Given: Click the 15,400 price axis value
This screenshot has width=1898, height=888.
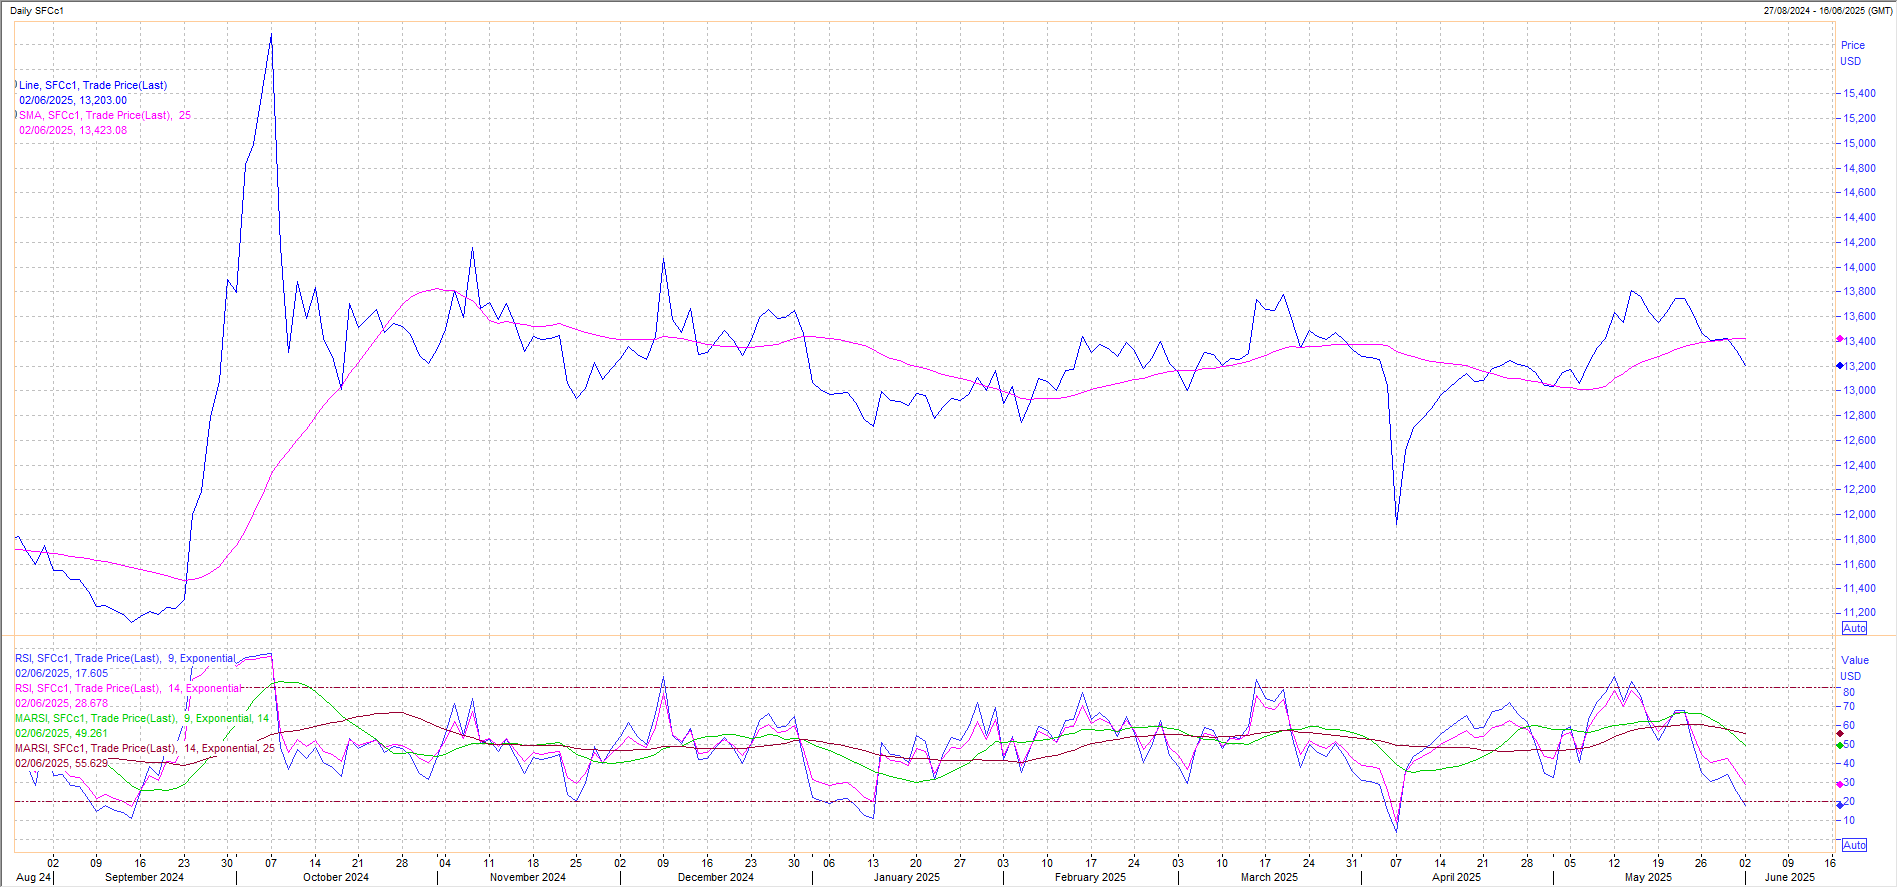Looking at the screenshot, I should (1860, 94).
